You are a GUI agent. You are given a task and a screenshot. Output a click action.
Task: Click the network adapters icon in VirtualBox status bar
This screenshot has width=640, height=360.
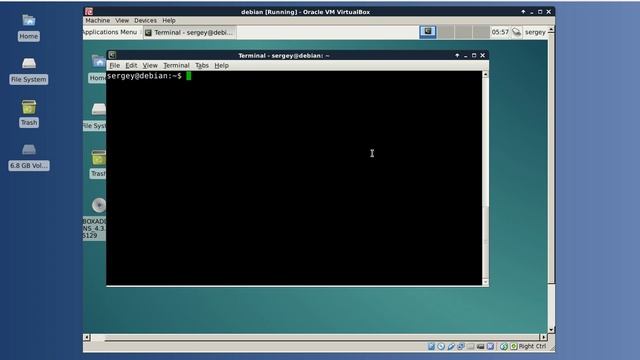point(461,347)
